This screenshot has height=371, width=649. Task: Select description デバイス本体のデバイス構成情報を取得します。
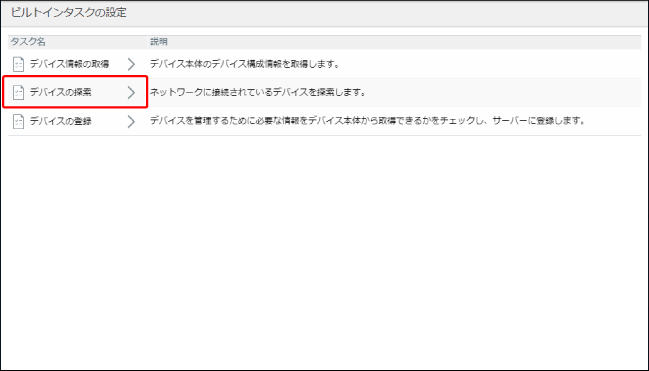tap(245, 64)
